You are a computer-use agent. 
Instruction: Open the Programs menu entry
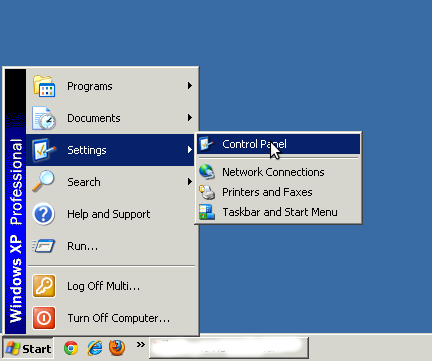click(111, 86)
